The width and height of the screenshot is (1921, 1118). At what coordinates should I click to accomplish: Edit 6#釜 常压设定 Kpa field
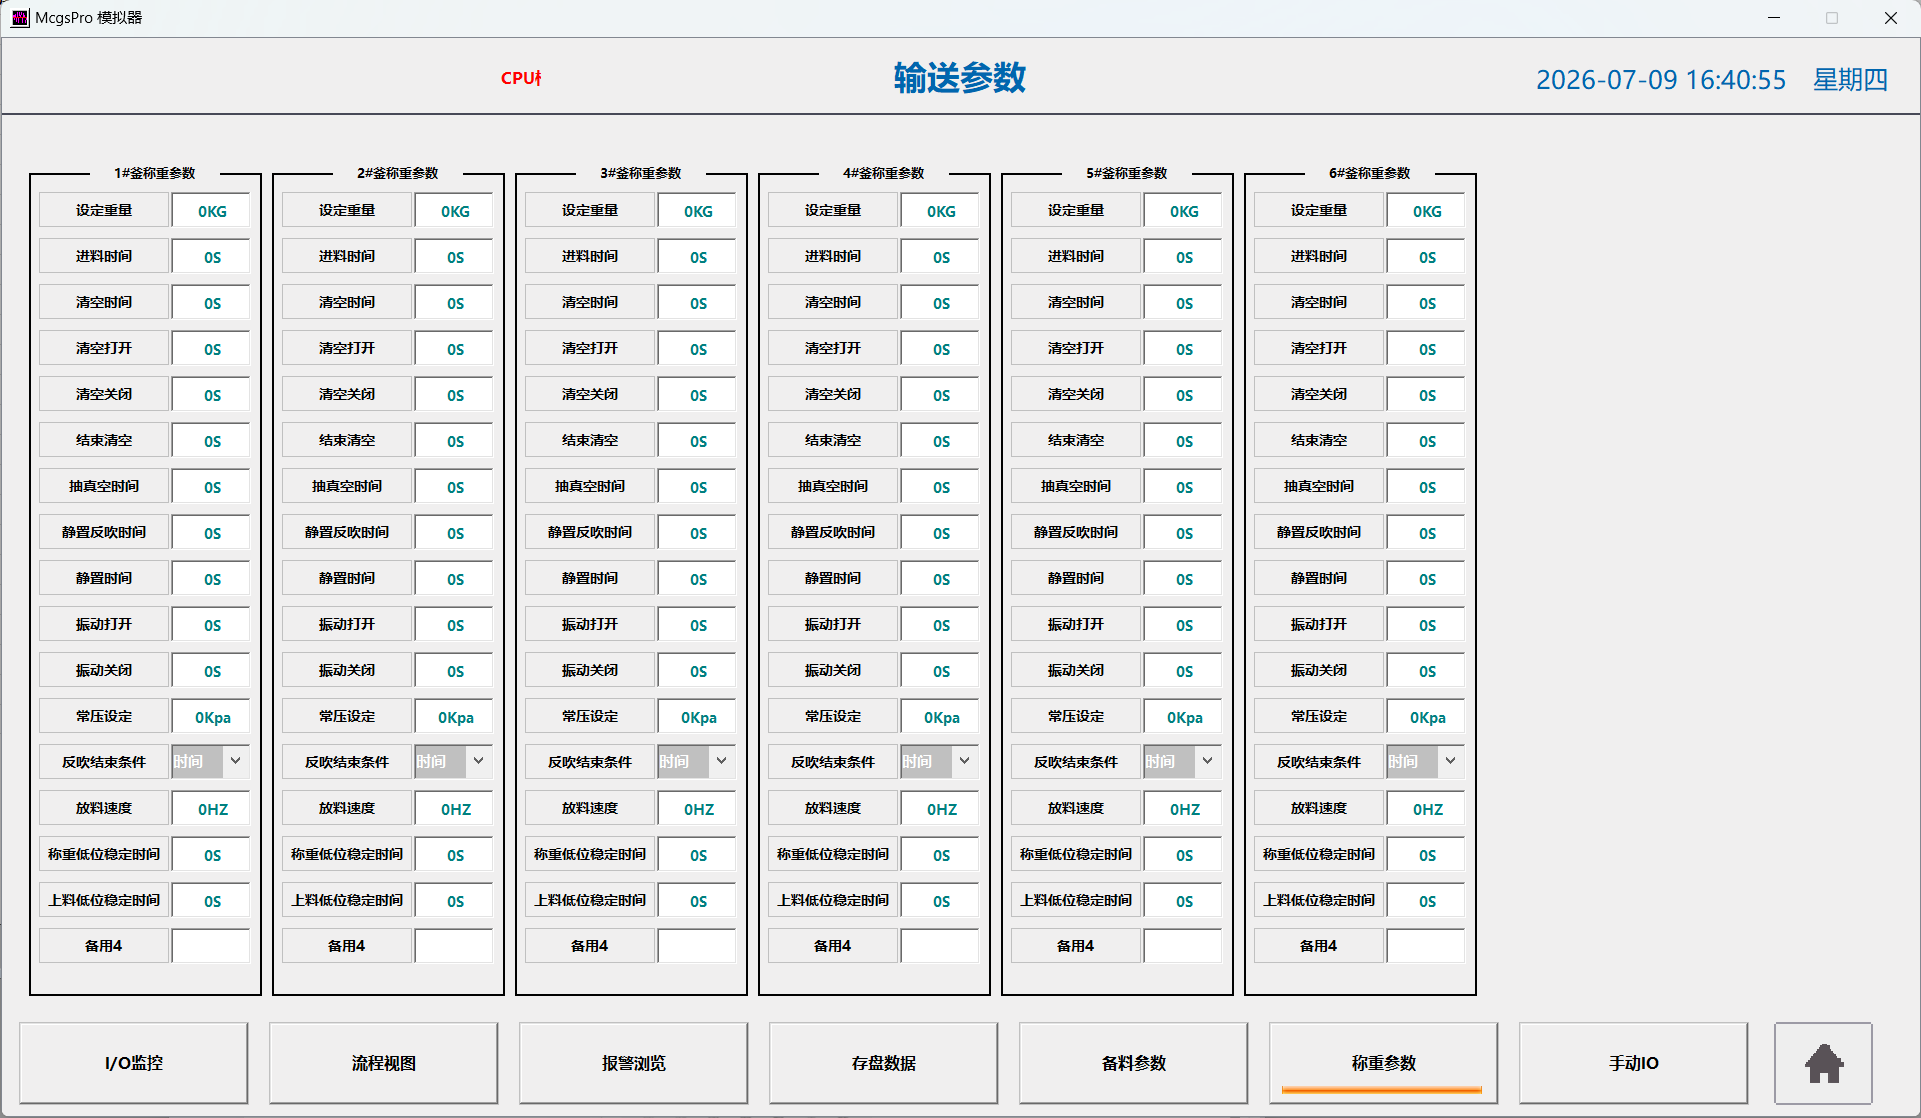click(1426, 717)
